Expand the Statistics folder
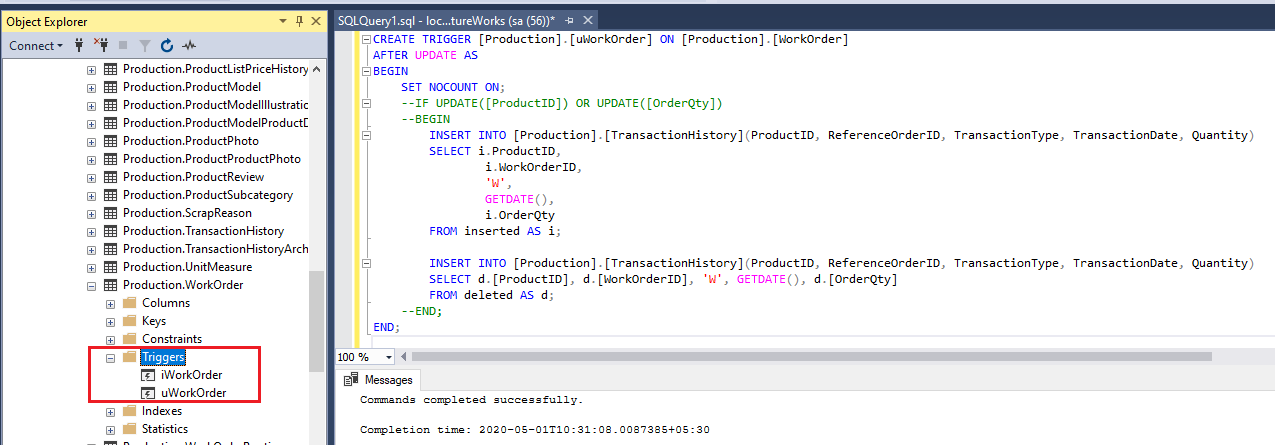This screenshot has height=445, width=1275. click(x=110, y=429)
